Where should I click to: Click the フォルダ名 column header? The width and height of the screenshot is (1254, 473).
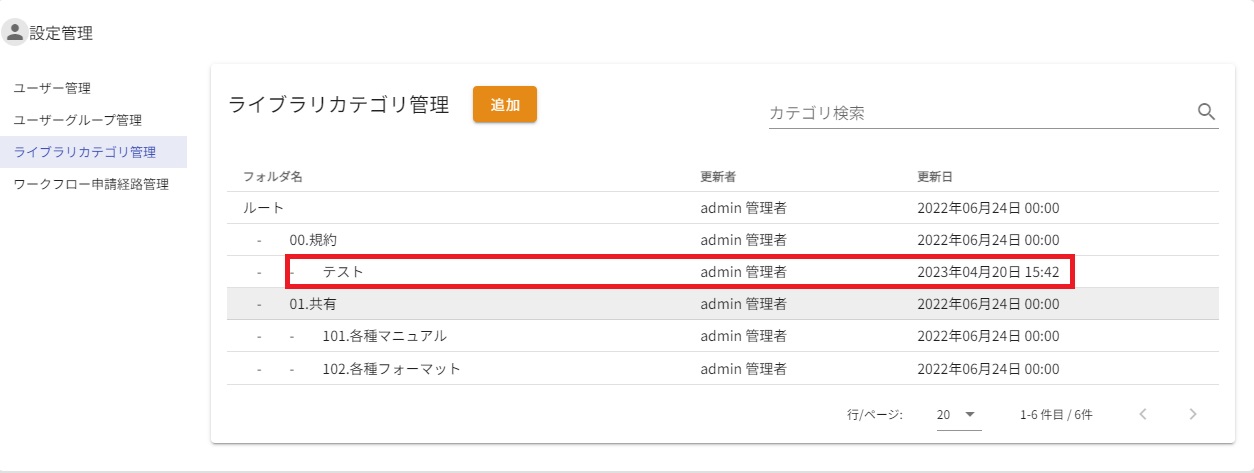click(273, 176)
